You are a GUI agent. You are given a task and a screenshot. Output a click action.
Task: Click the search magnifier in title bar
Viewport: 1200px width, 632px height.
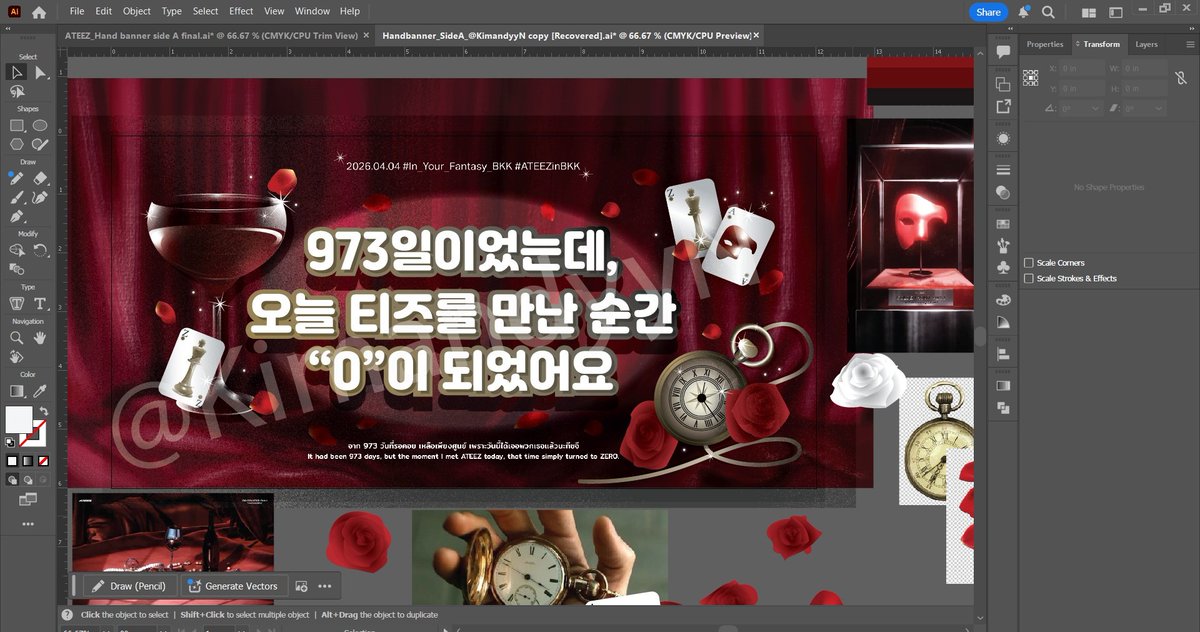[x=1048, y=12]
